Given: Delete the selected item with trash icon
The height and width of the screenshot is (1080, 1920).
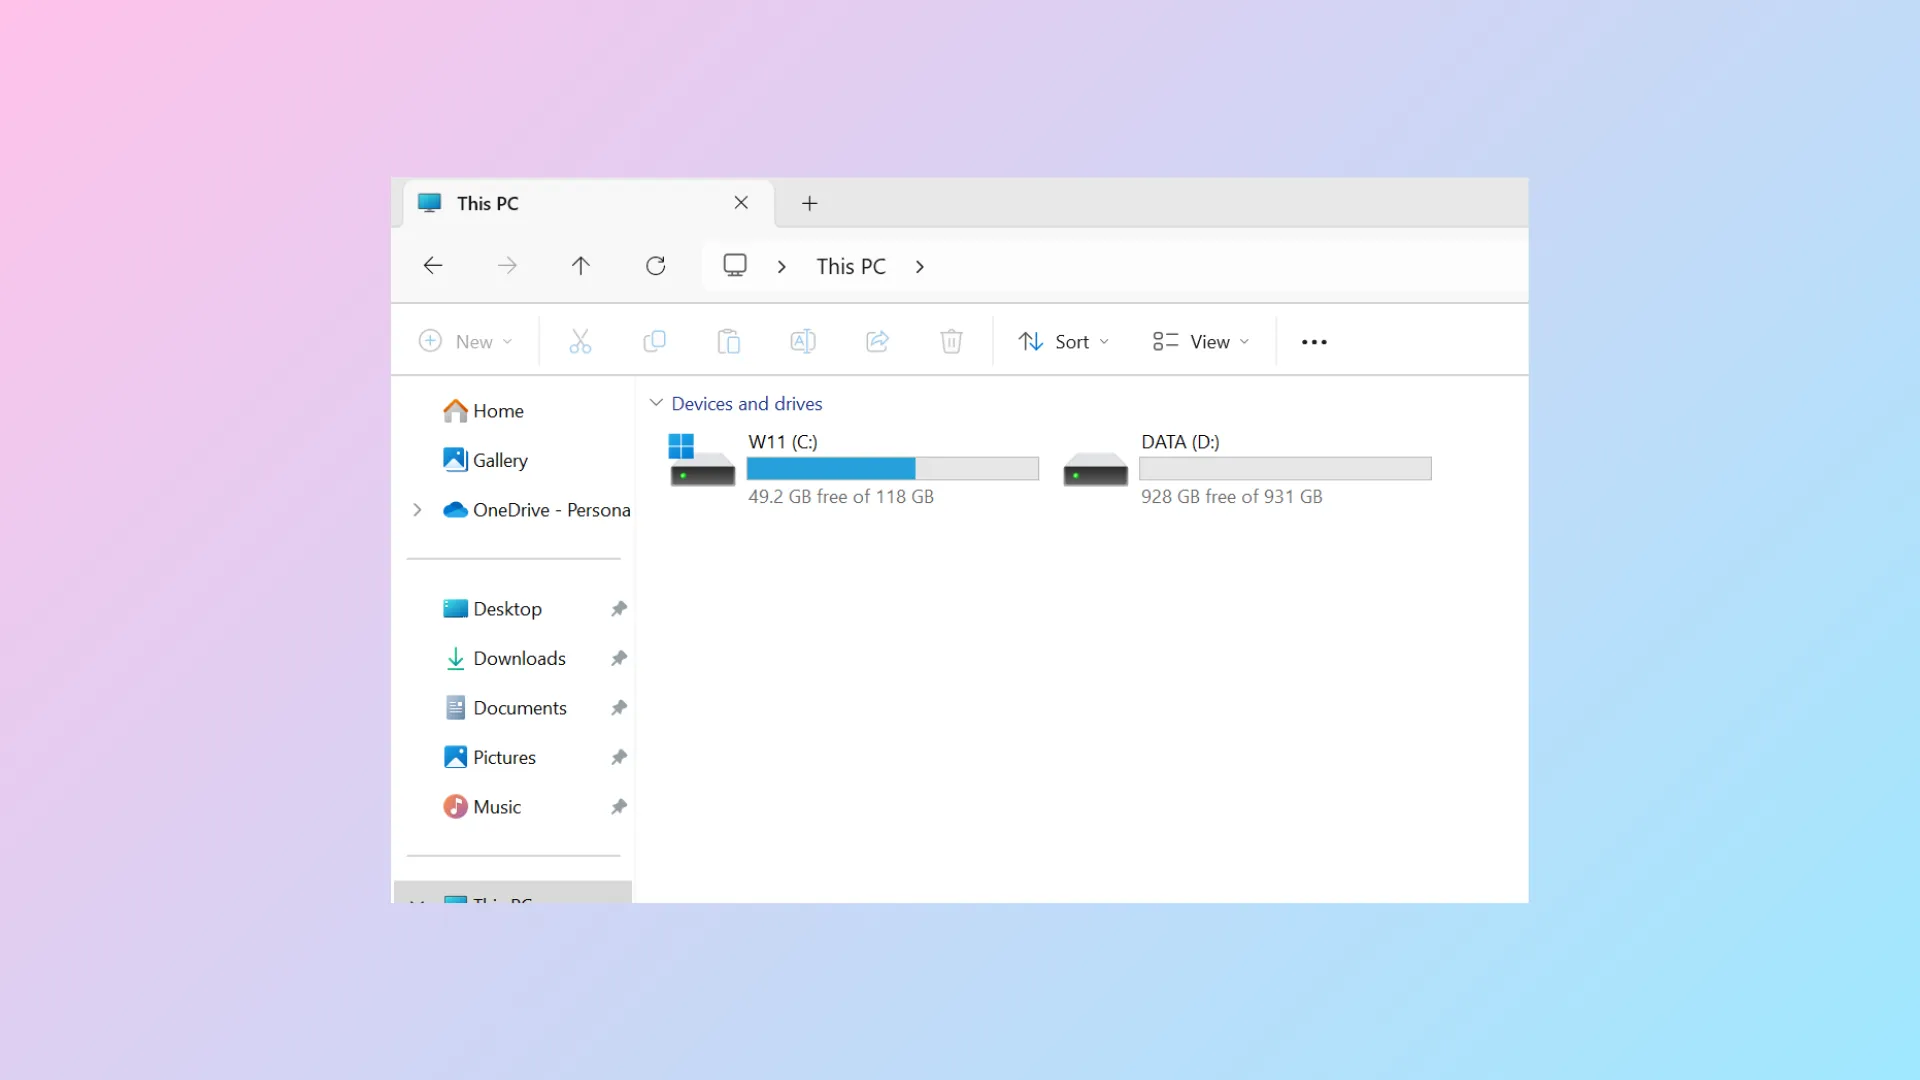Looking at the screenshot, I should (x=951, y=341).
